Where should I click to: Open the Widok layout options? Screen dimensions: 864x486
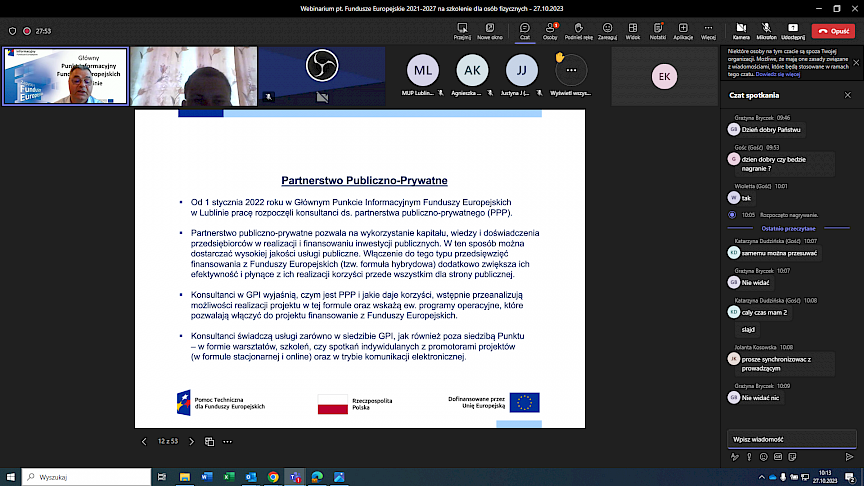[633, 31]
